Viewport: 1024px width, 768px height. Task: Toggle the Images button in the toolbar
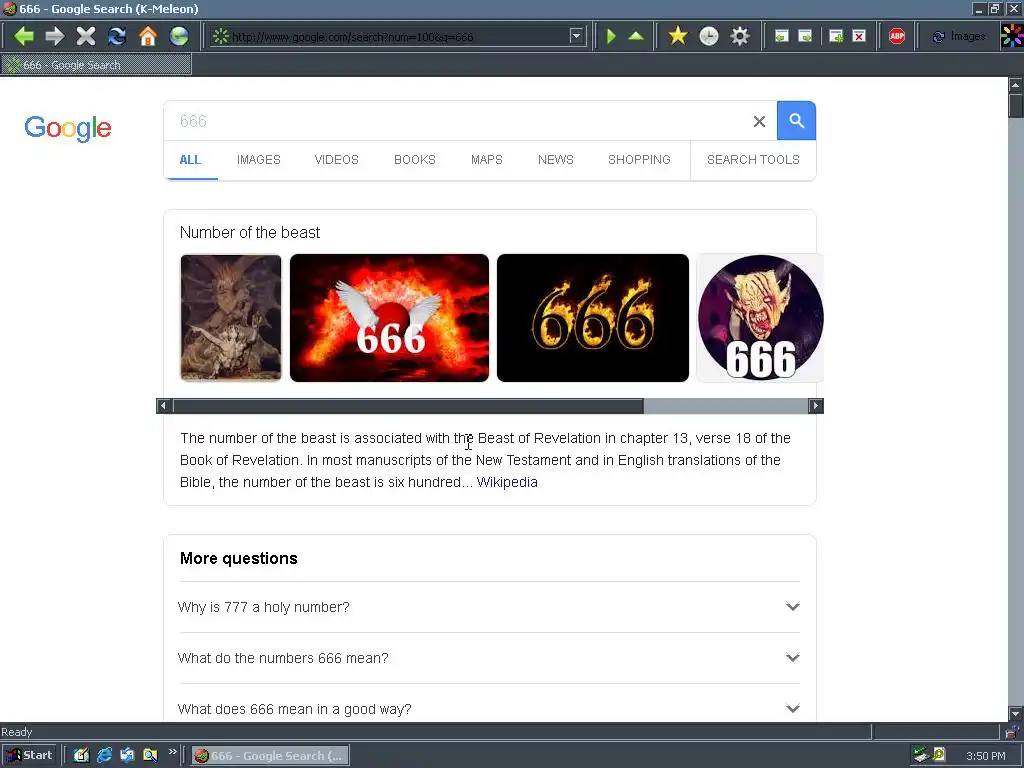(959, 37)
